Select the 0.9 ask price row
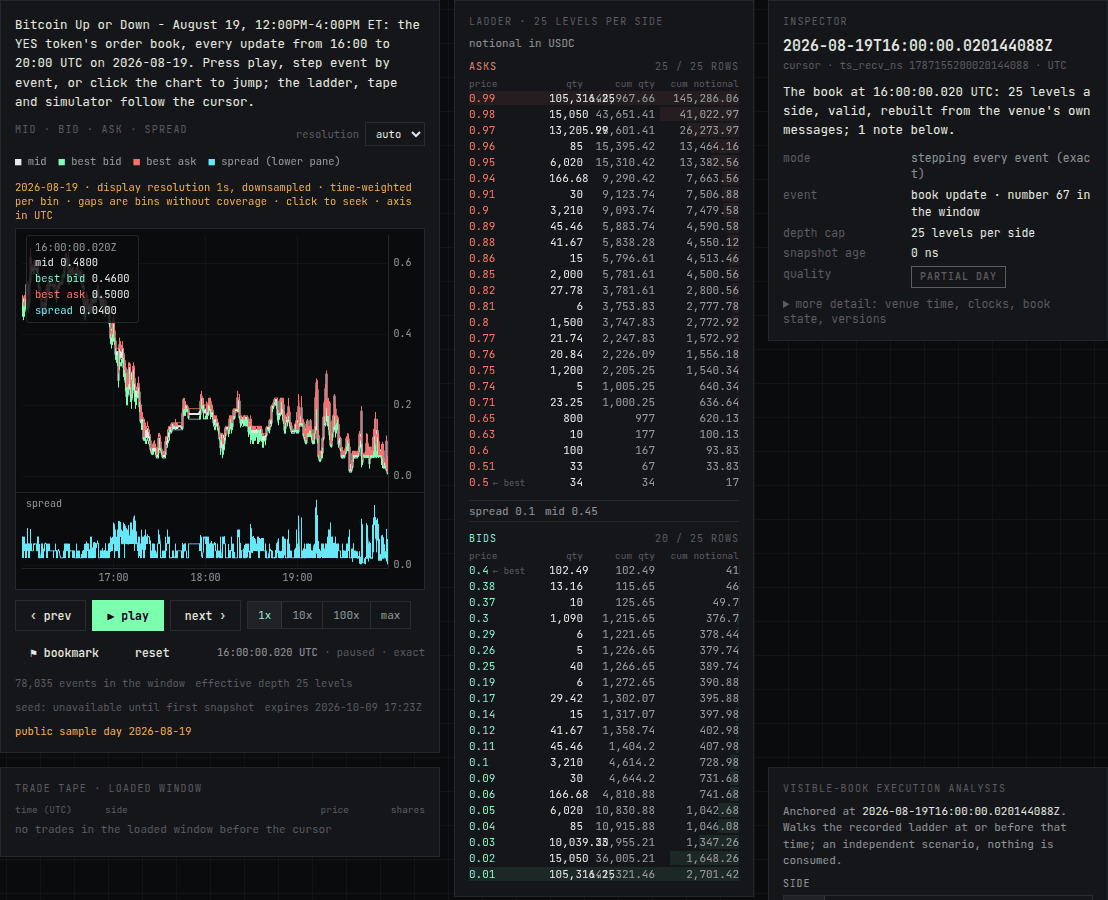 coord(603,211)
